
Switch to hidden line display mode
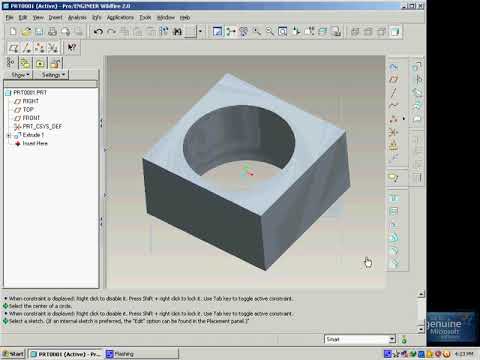click(368, 31)
